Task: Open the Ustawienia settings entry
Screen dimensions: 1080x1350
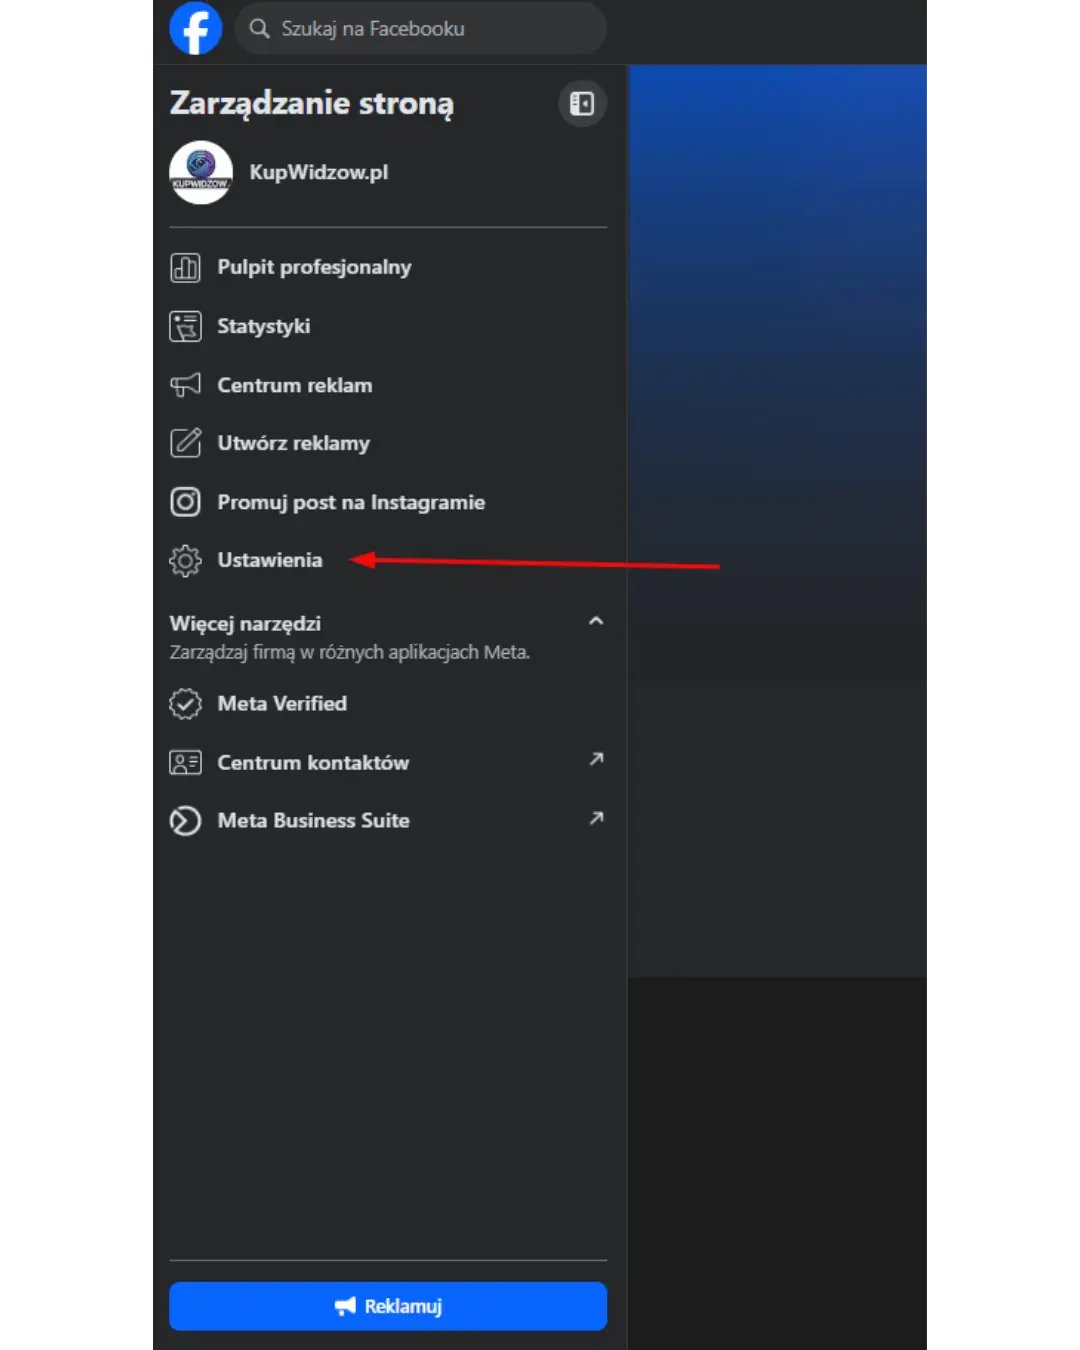Action: [270, 560]
